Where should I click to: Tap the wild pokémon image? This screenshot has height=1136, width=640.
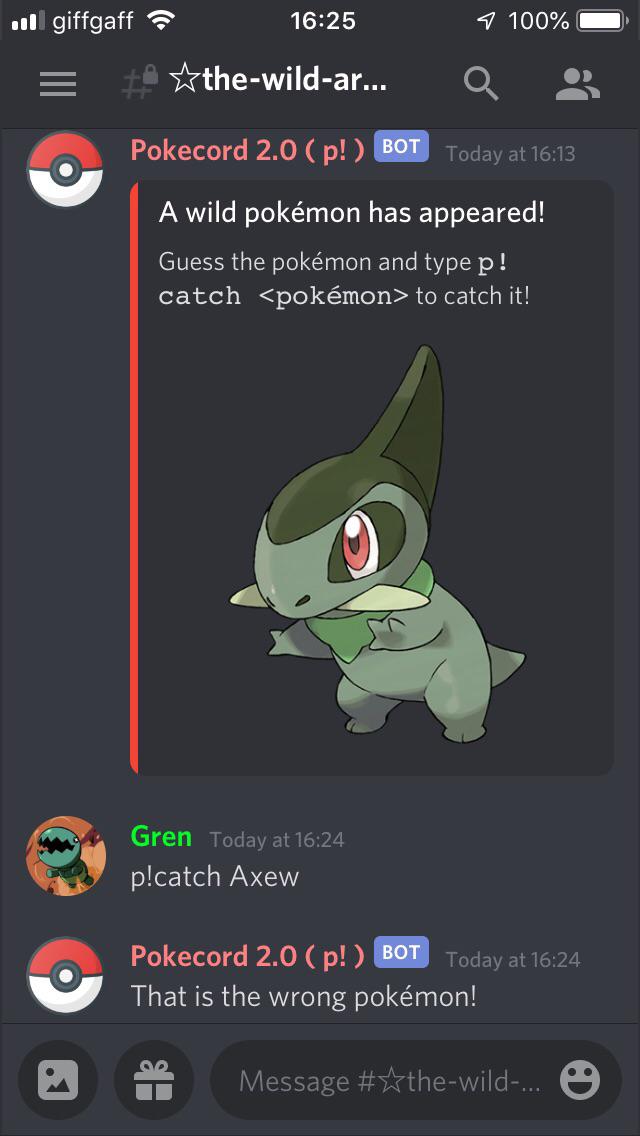tap(377, 545)
